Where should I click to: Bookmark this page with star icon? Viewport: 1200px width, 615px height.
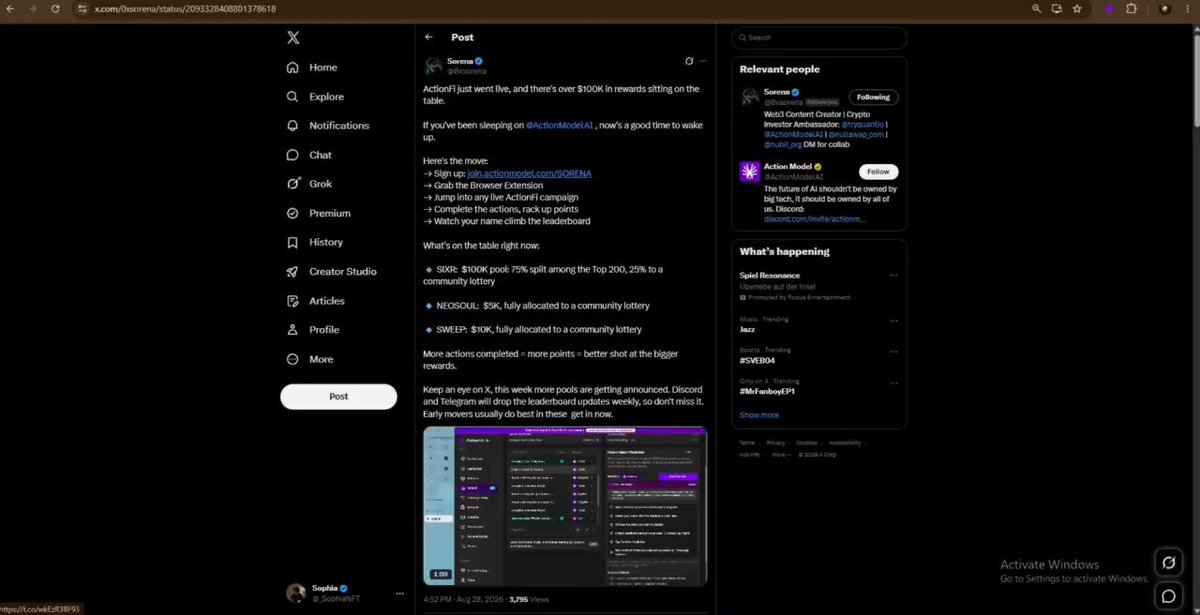pyautogui.click(x=1078, y=8)
